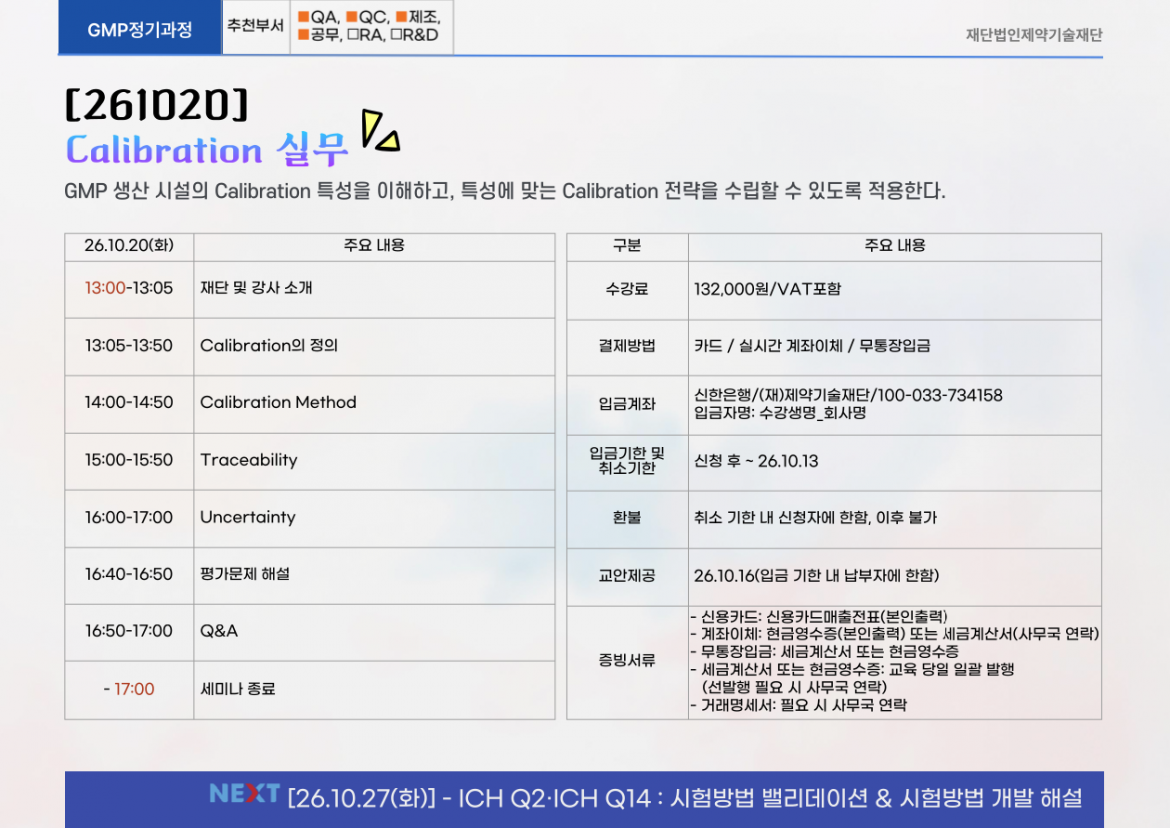Screen dimensions: 1170x828
Task: Select the Calibration Method schedule row
Action: (x=278, y=403)
